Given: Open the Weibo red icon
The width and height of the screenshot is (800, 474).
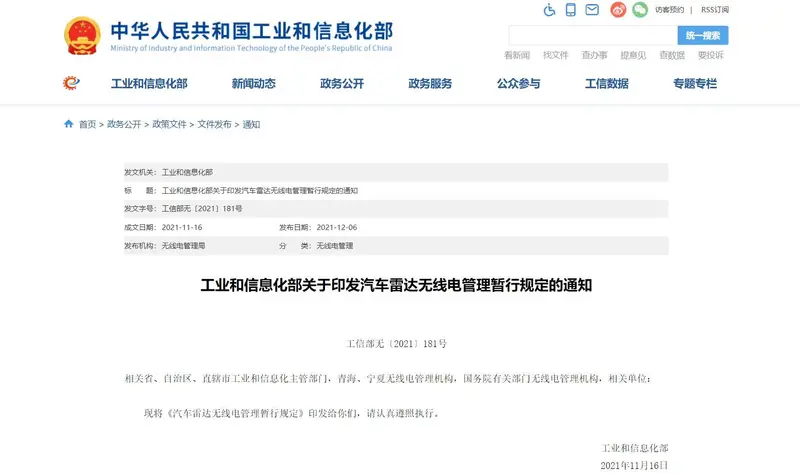Looking at the screenshot, I should 618,10.
